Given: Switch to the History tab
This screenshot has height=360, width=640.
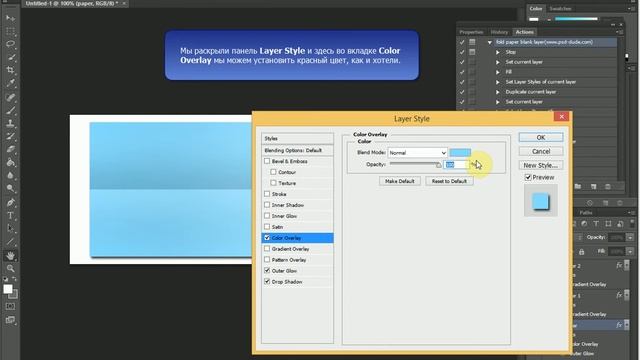Looking at the screenshot, I should [x=499, y=32].
